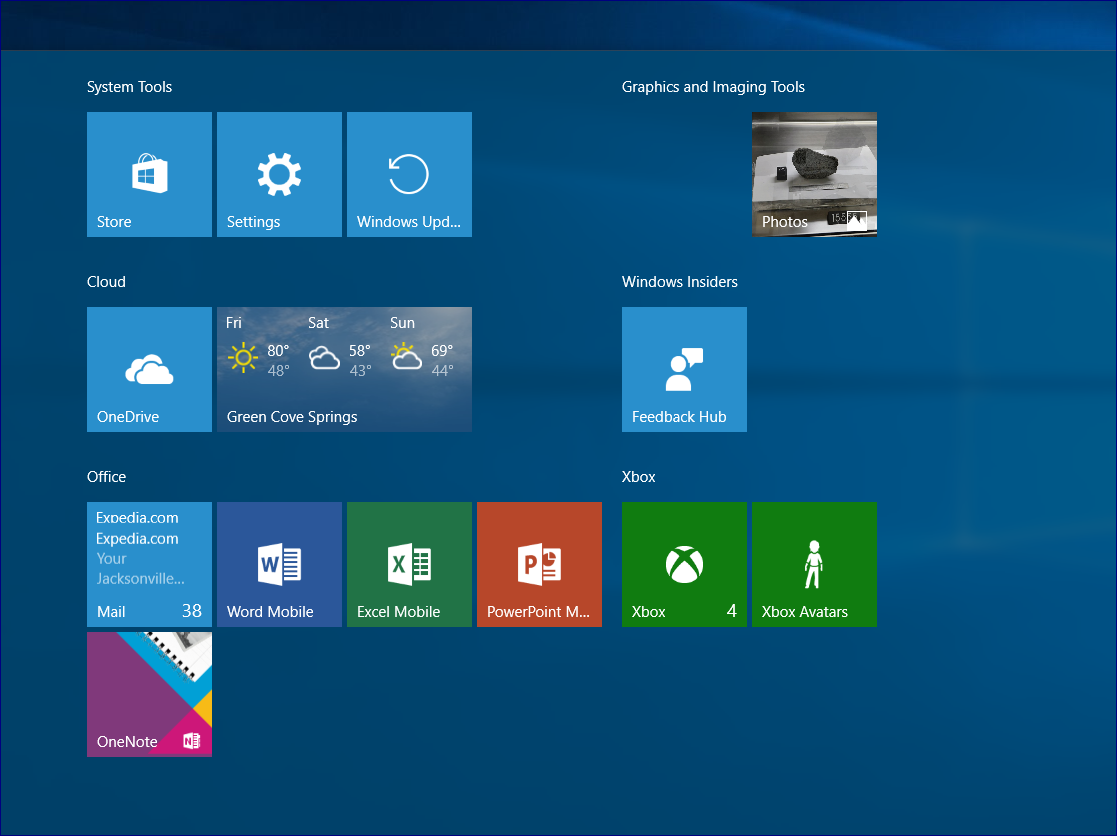Open the Settings gear tile
1117x836 pixels.
279,174
